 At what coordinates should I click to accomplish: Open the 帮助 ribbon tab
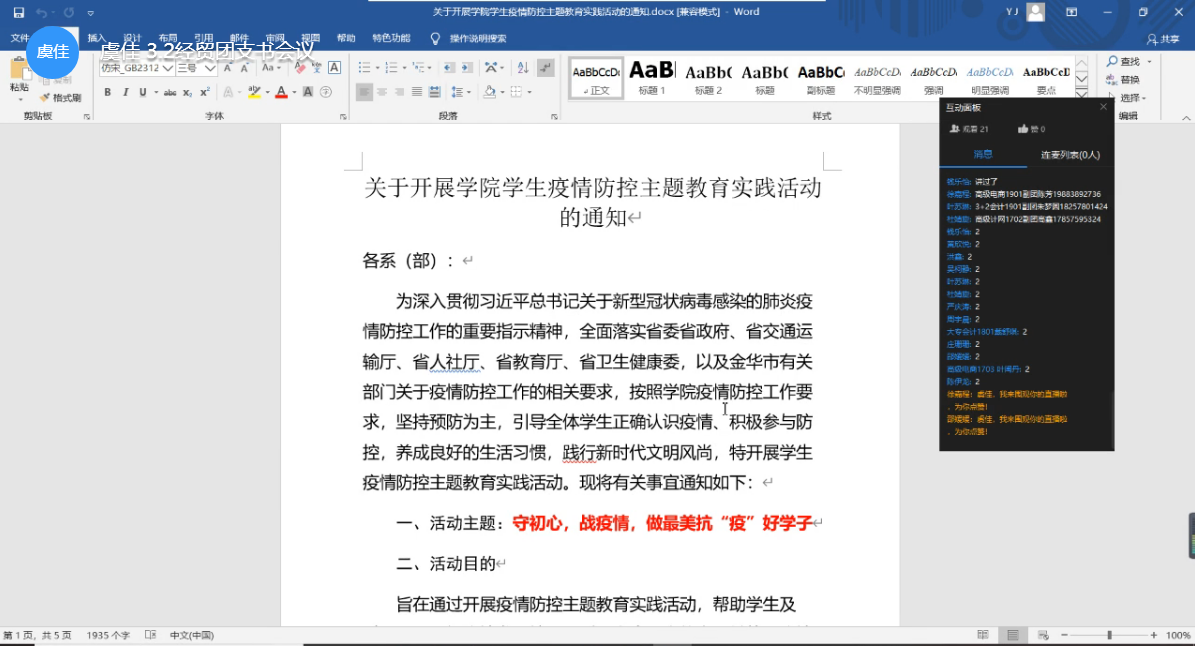click(346, 38)
